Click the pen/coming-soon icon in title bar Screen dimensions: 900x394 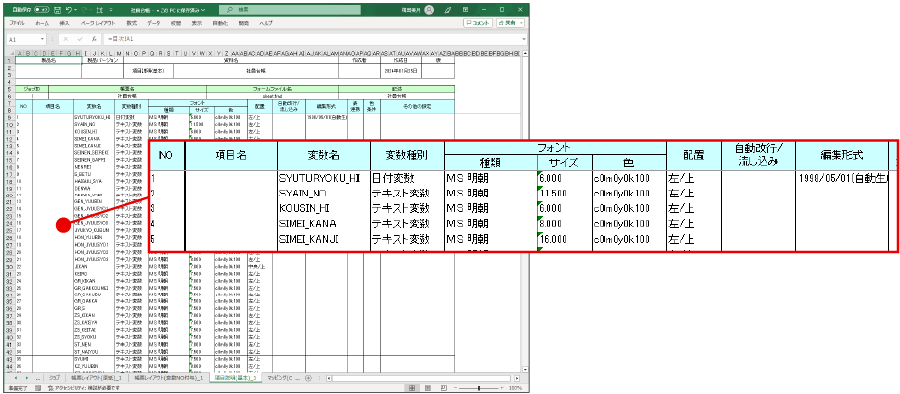click(x=447, y=10)
